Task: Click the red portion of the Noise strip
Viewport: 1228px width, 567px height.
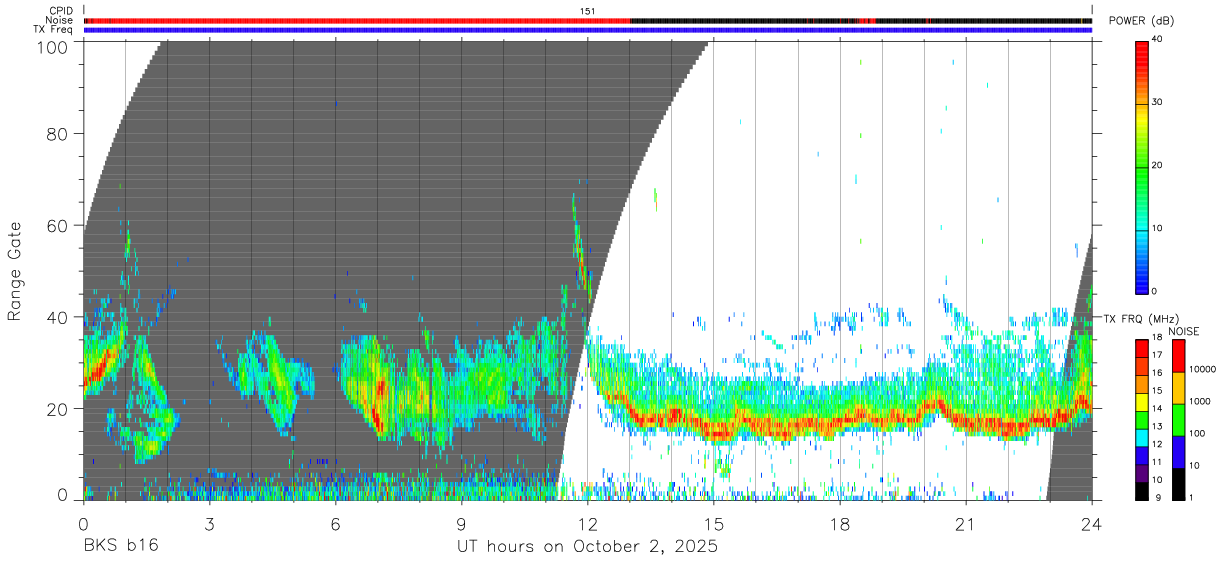Action: (x=357, y=20)
